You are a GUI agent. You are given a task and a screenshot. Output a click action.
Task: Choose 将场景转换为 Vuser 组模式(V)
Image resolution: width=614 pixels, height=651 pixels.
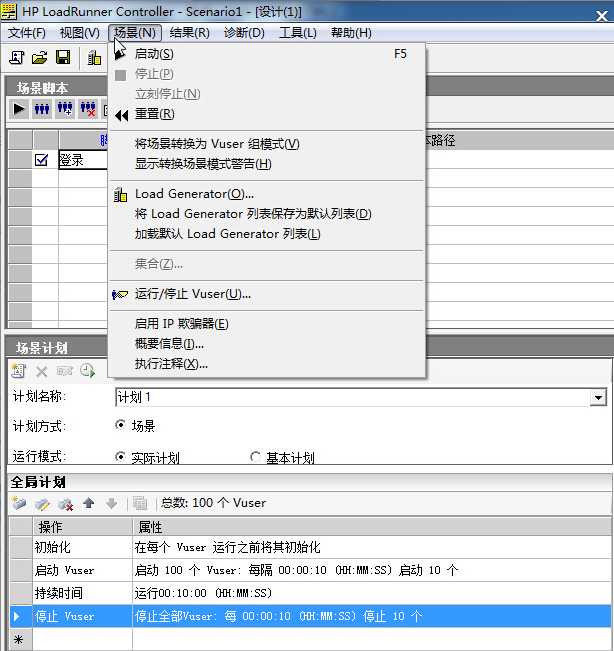tap(267, 144)
